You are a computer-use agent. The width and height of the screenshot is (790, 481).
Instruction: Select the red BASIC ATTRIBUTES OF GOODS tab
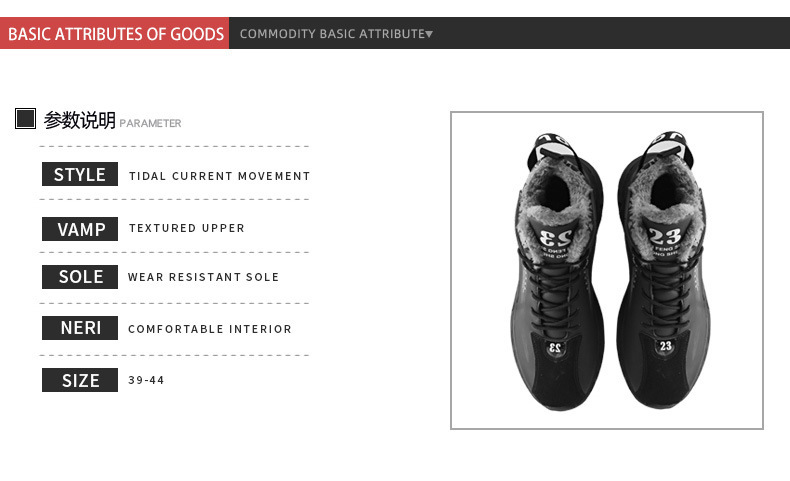pos(115,34)
